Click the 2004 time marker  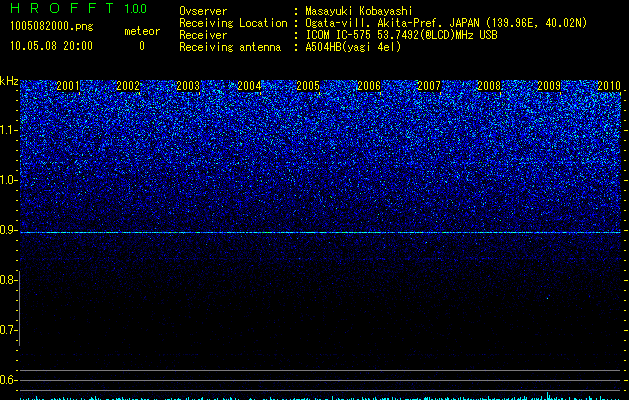tap(249, 86)
